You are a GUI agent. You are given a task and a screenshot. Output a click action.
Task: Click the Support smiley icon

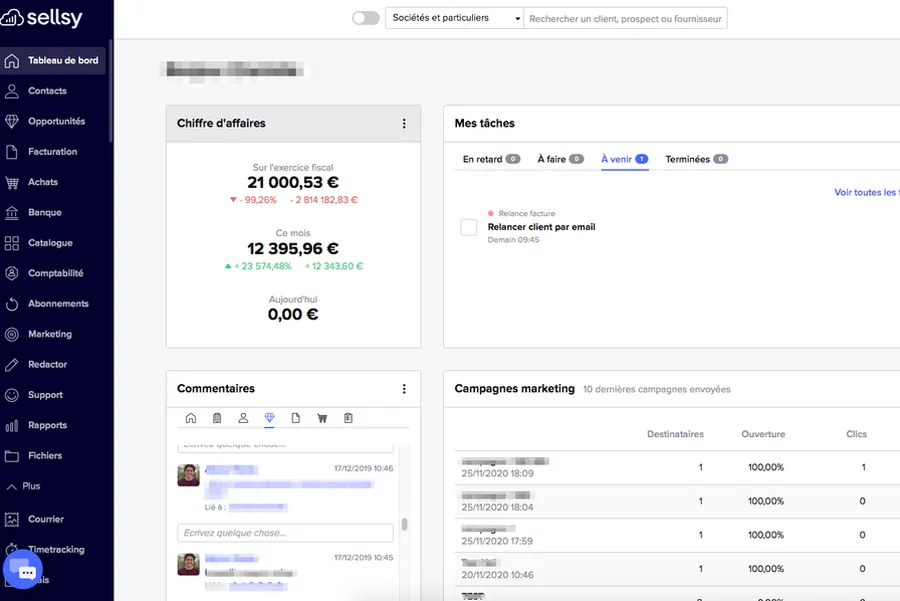click(11, 395)
